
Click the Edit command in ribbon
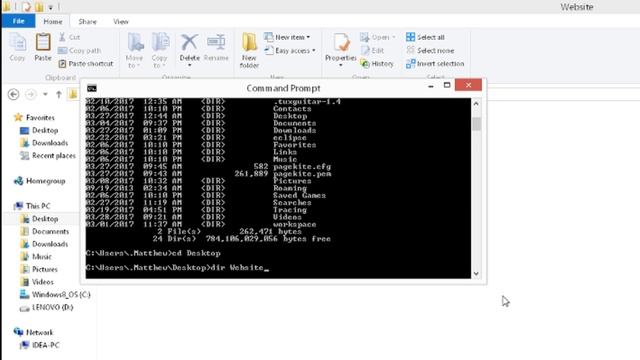[372, 51]
